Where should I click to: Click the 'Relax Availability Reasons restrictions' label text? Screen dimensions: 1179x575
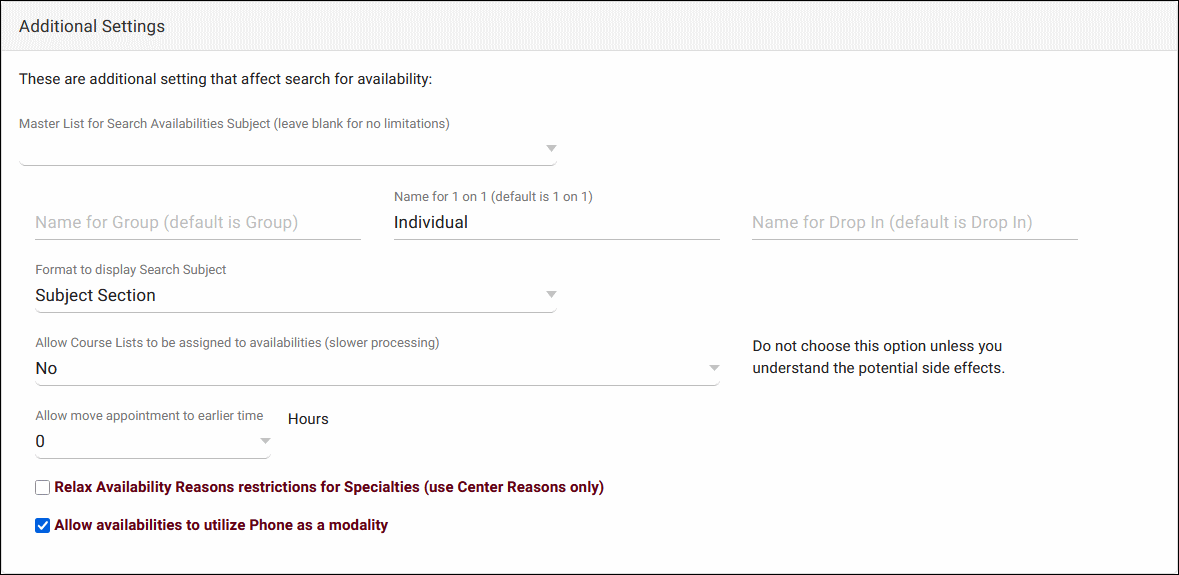point(329,488)
